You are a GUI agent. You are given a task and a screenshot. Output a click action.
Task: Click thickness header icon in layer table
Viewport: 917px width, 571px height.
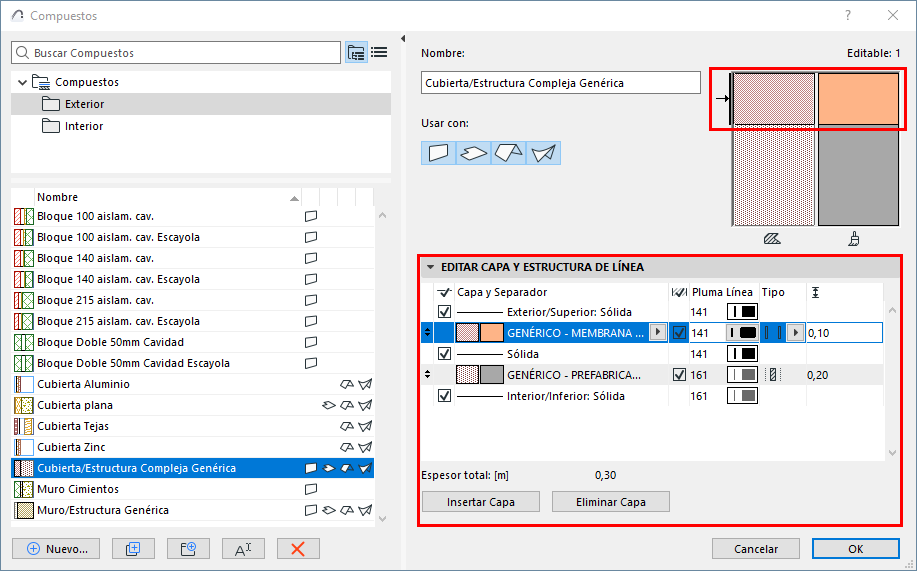pyautogui.click(x=815, y=292)
